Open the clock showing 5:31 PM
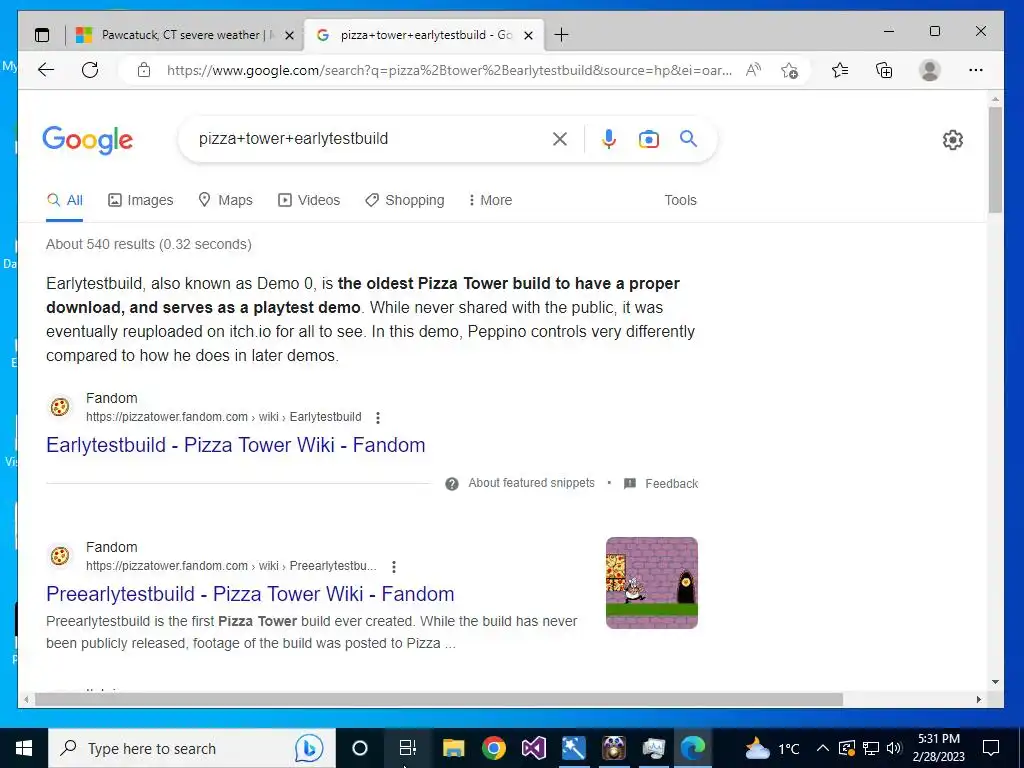Screen dimensions: 1024x768 tap(939, 748)
